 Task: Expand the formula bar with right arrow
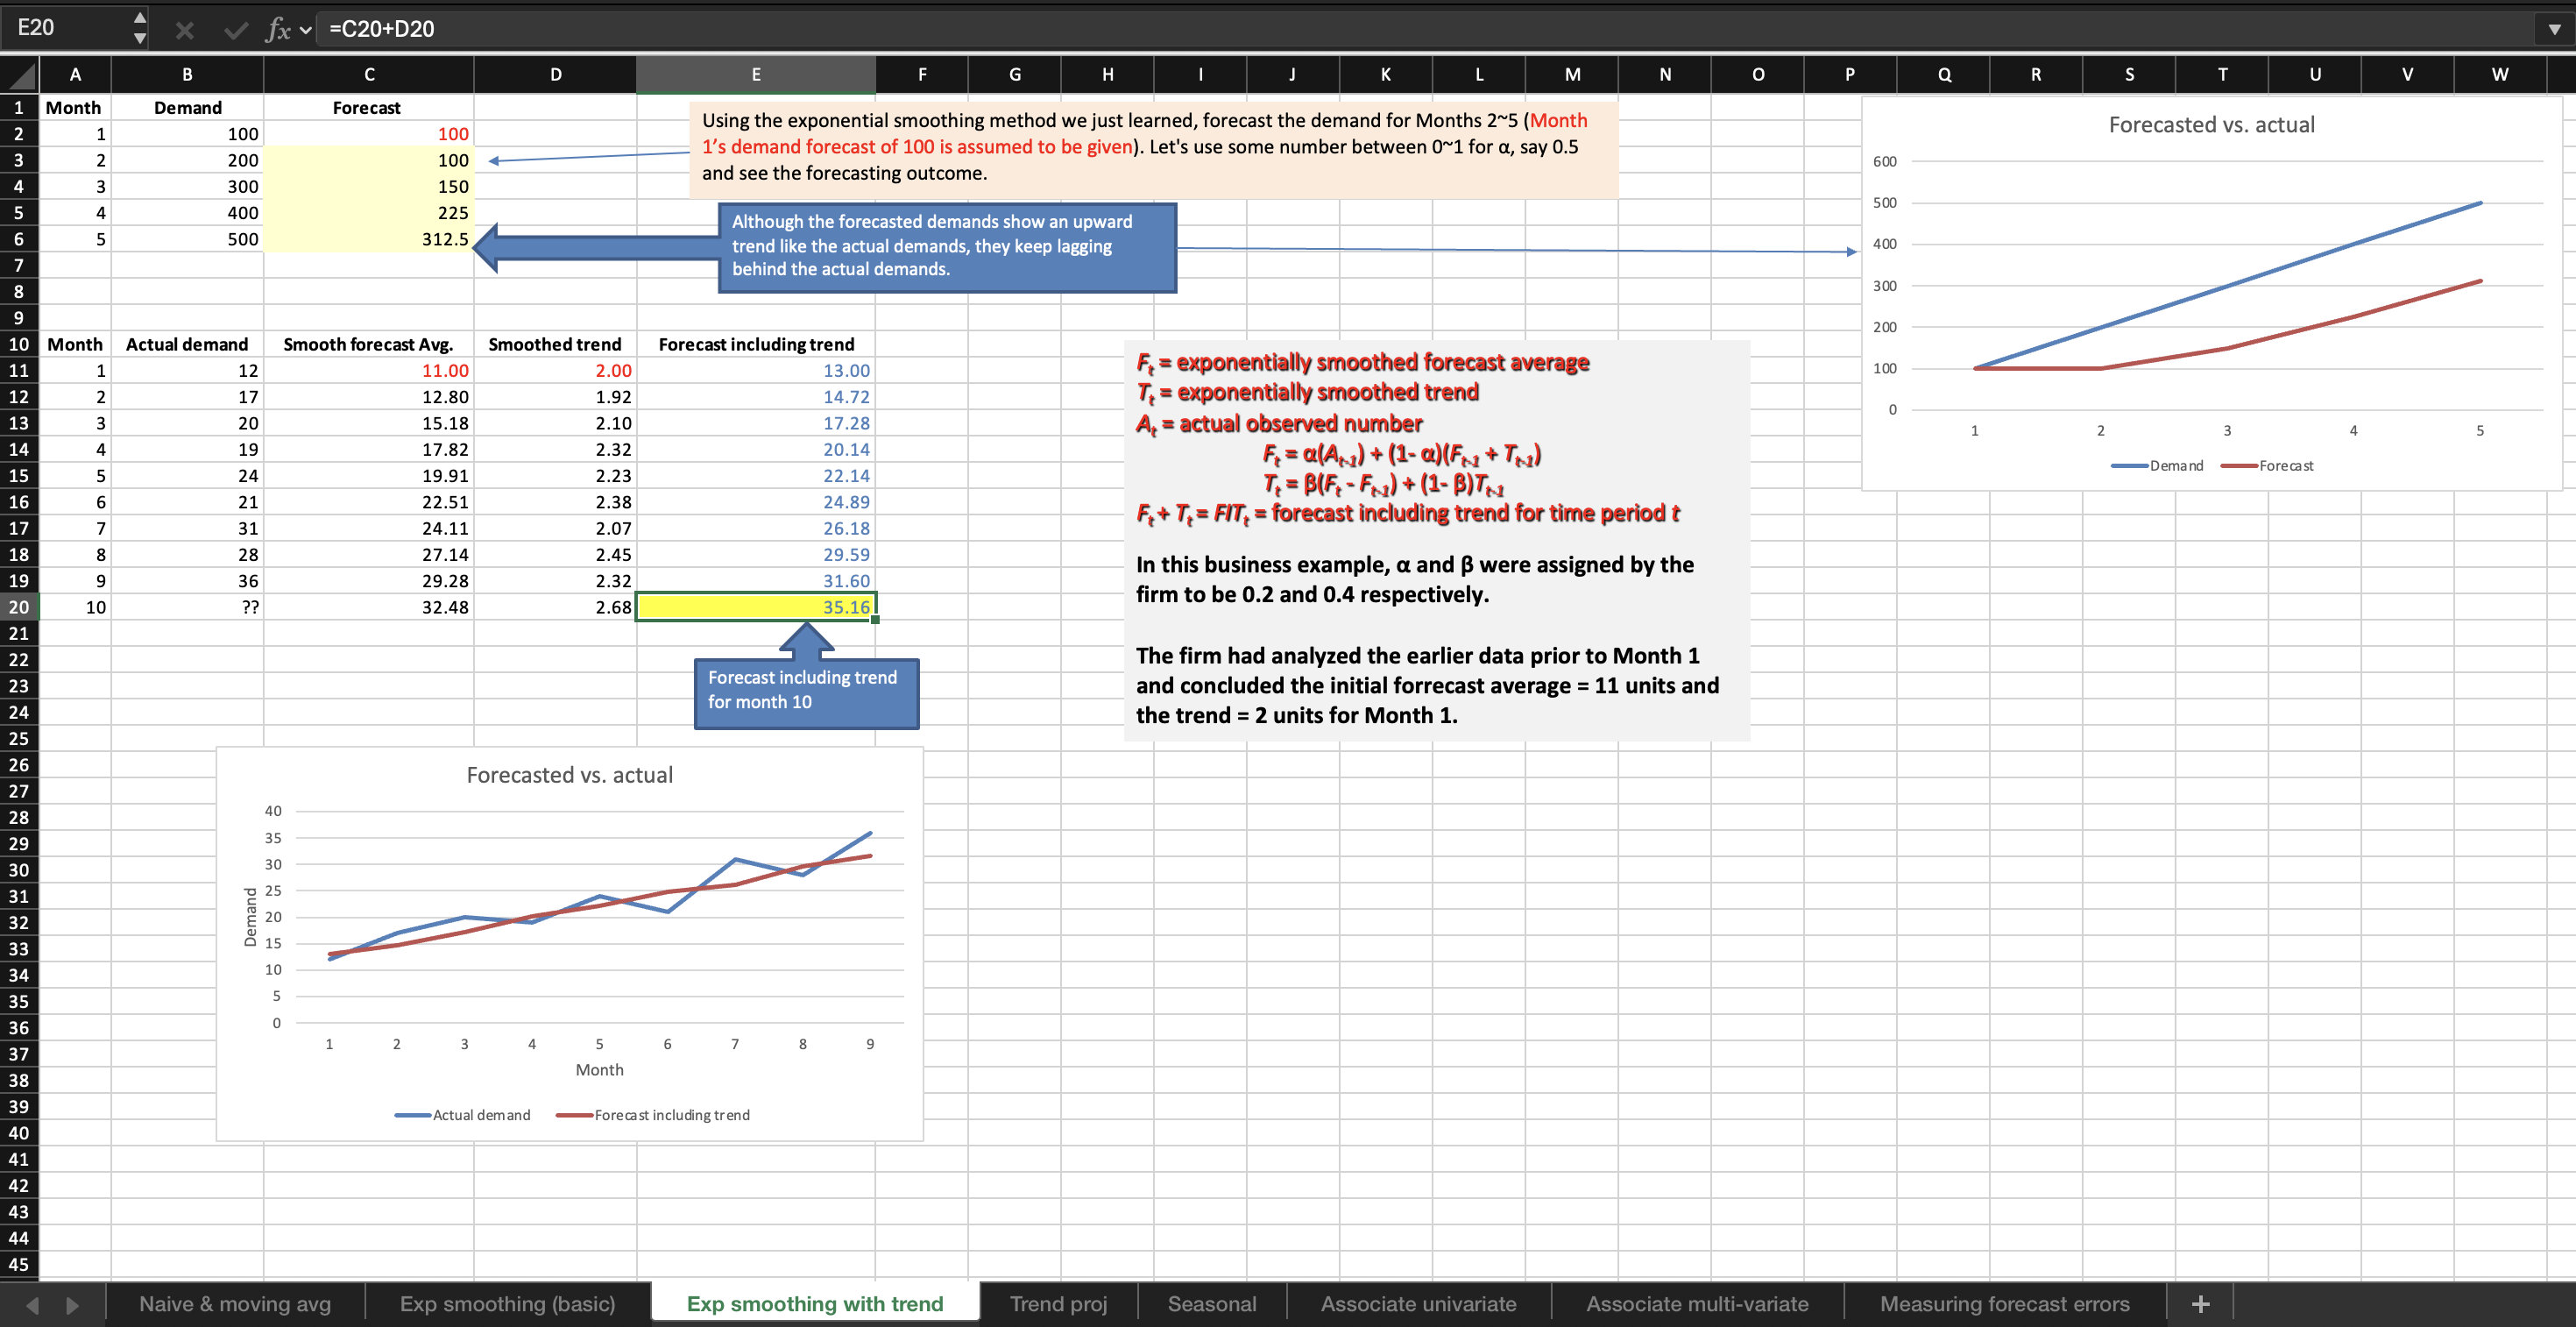coord(2554,29)
